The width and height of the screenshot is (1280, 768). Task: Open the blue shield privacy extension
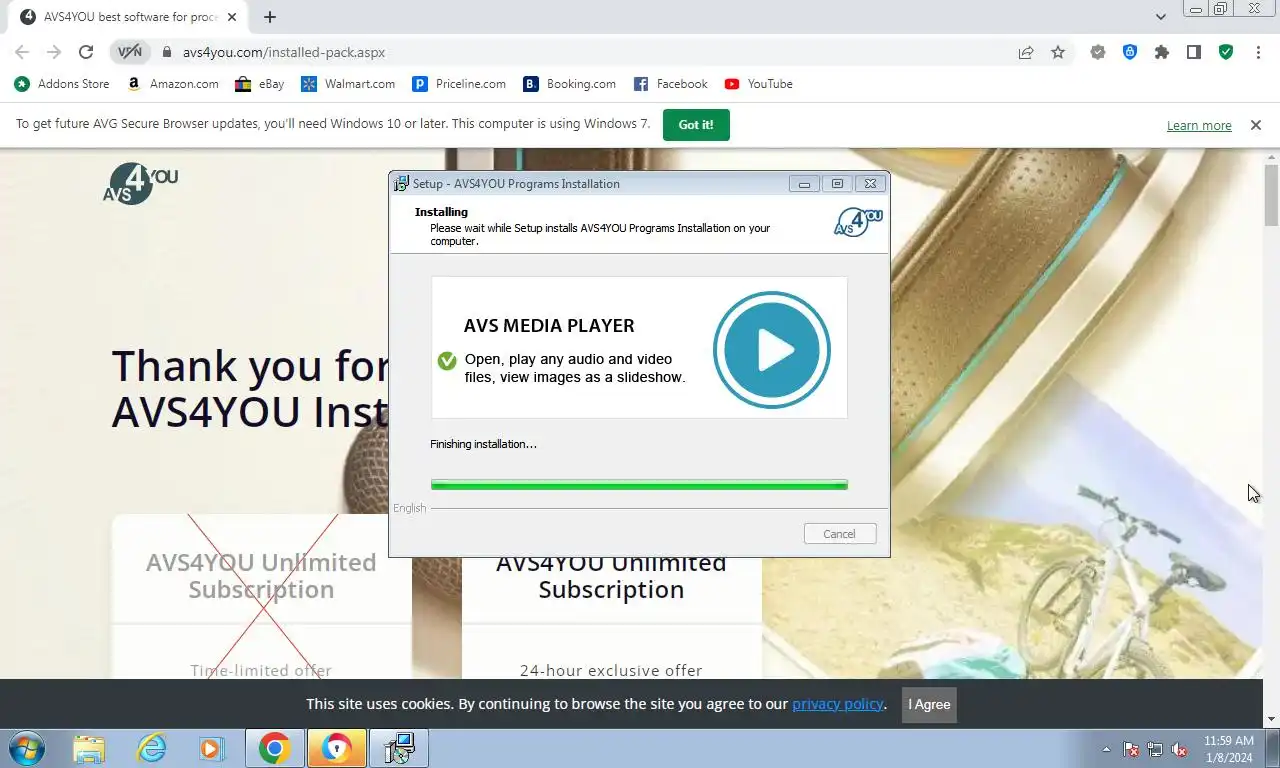point(1130,52)
